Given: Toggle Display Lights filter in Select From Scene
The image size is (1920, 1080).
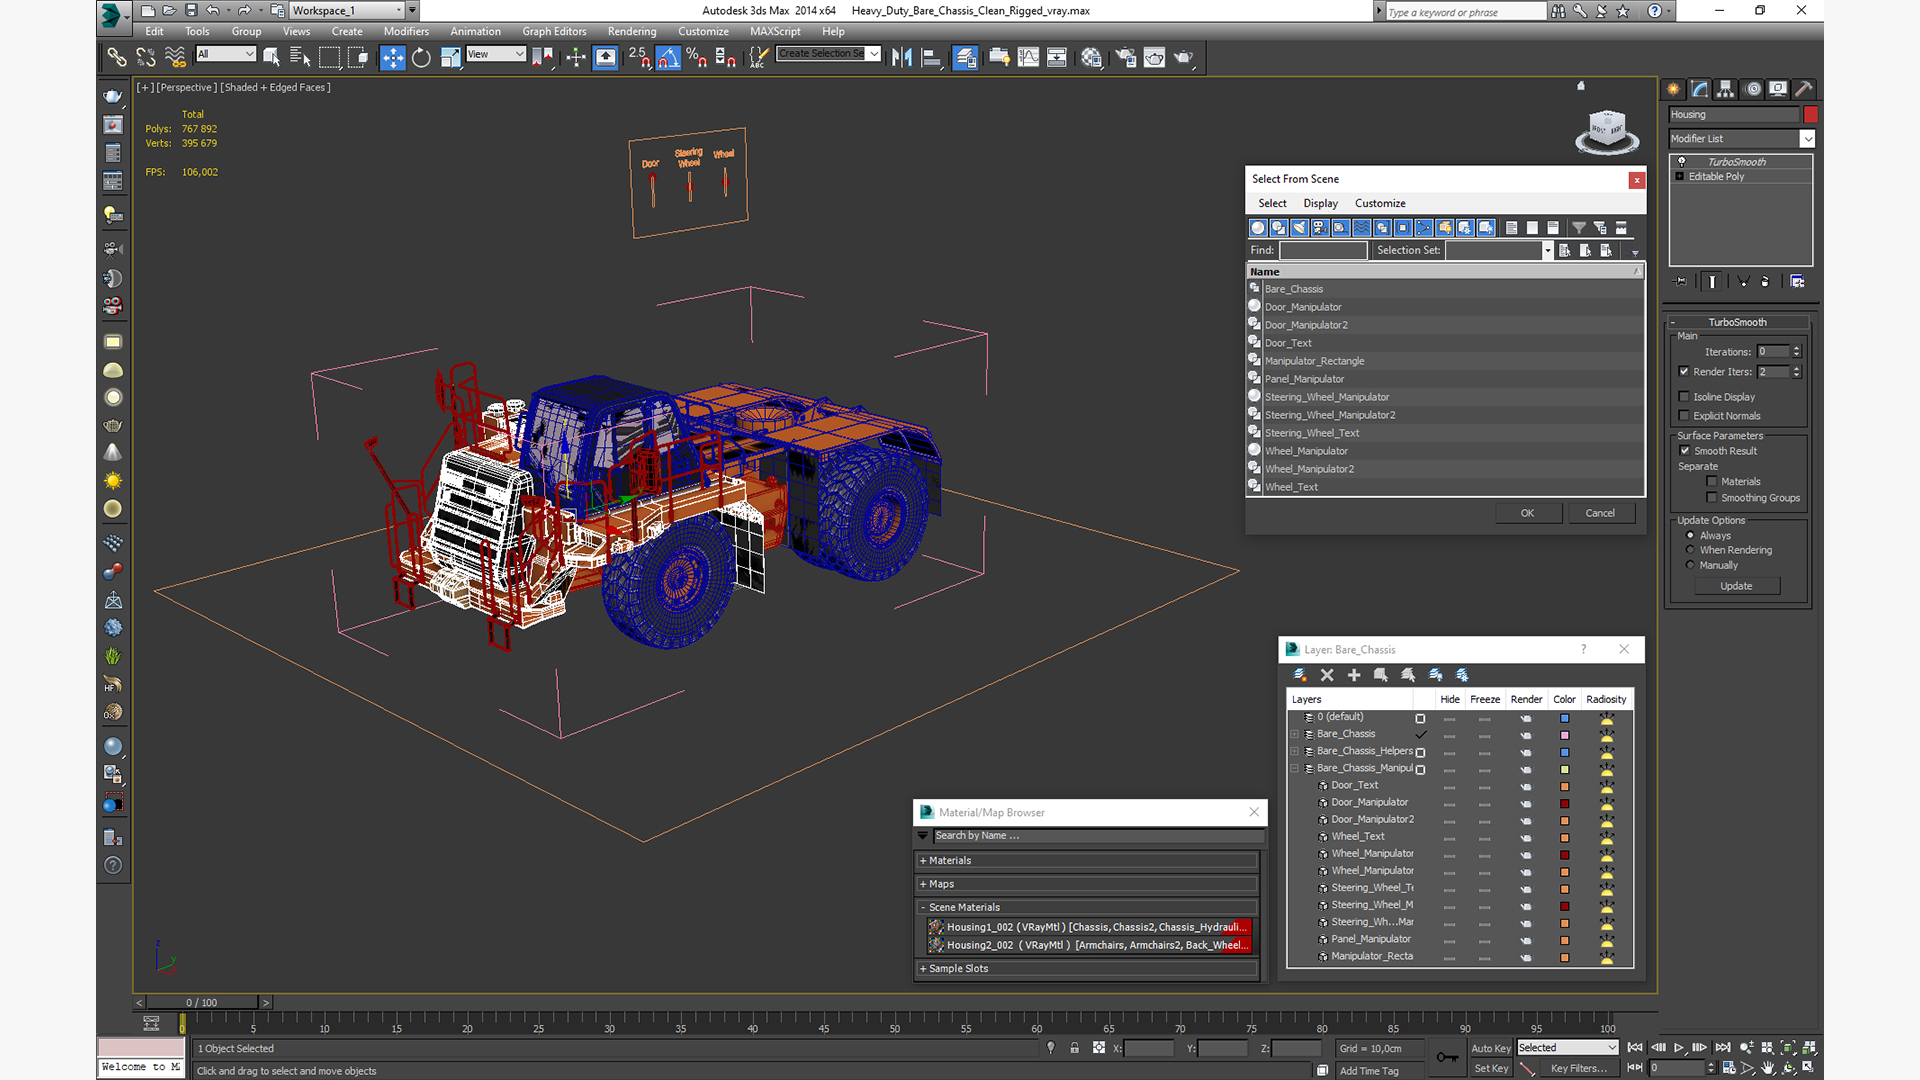Looking at the screenshot, I should [x=1299, y=228].
